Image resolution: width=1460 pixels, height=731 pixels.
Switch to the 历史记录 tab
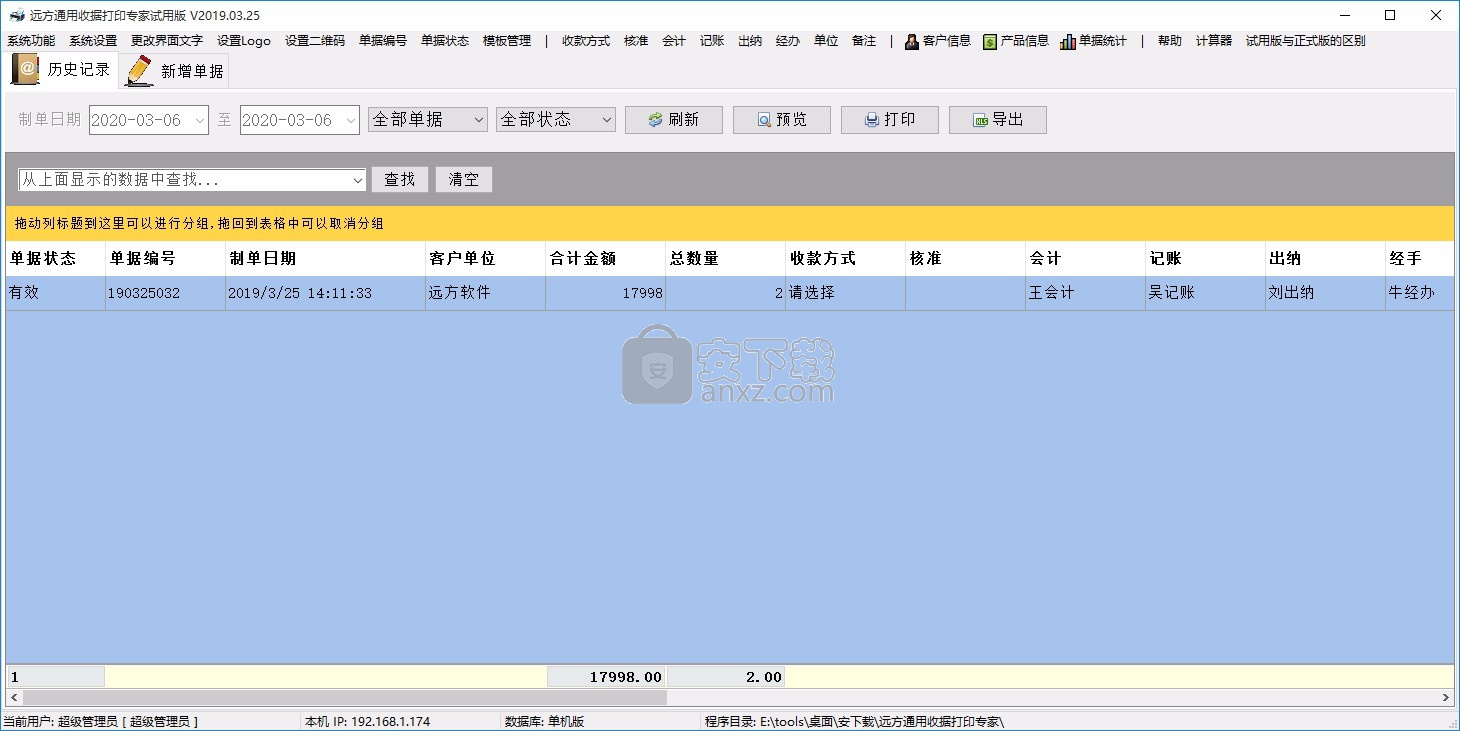[62, 70]
